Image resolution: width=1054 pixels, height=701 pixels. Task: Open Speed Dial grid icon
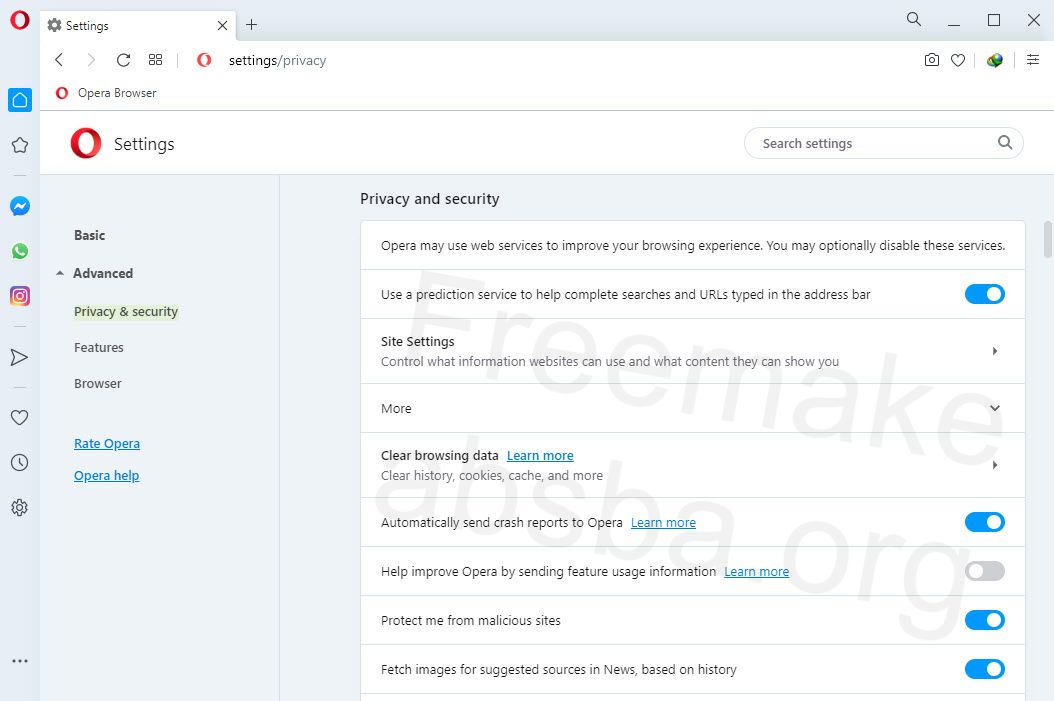[x=155, y=60]
